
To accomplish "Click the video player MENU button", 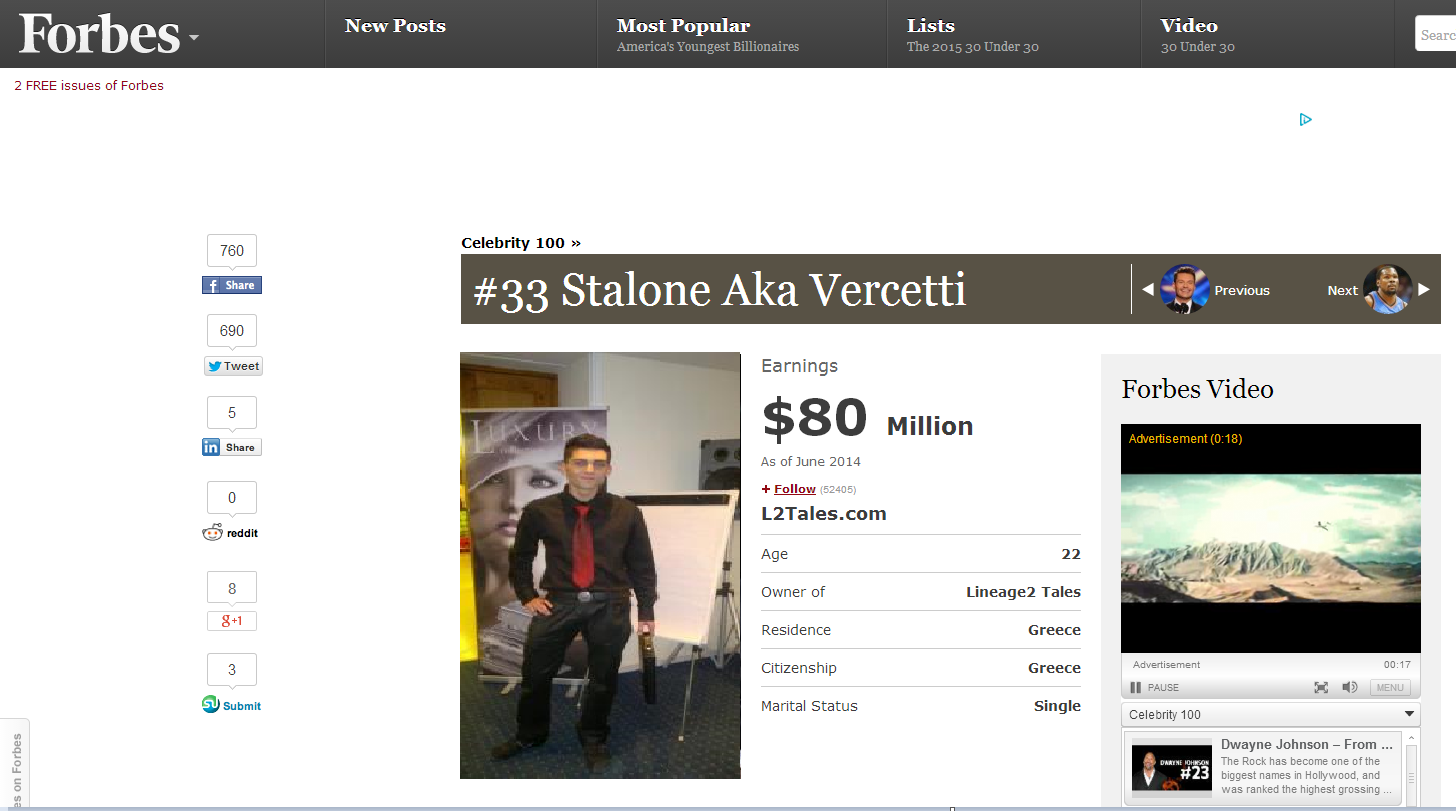I will click(1390, 687).
